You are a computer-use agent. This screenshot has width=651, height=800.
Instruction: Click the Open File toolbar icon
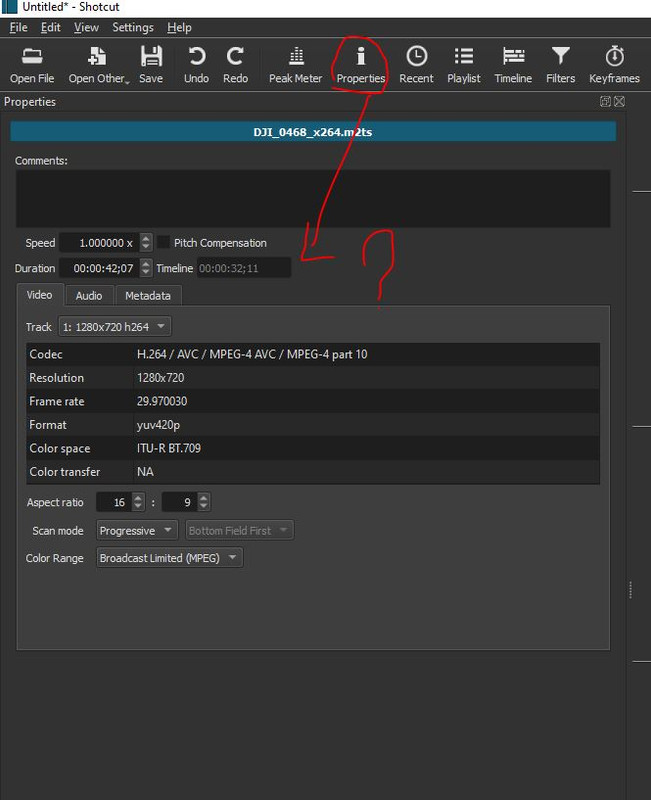[x=32, y=65]
